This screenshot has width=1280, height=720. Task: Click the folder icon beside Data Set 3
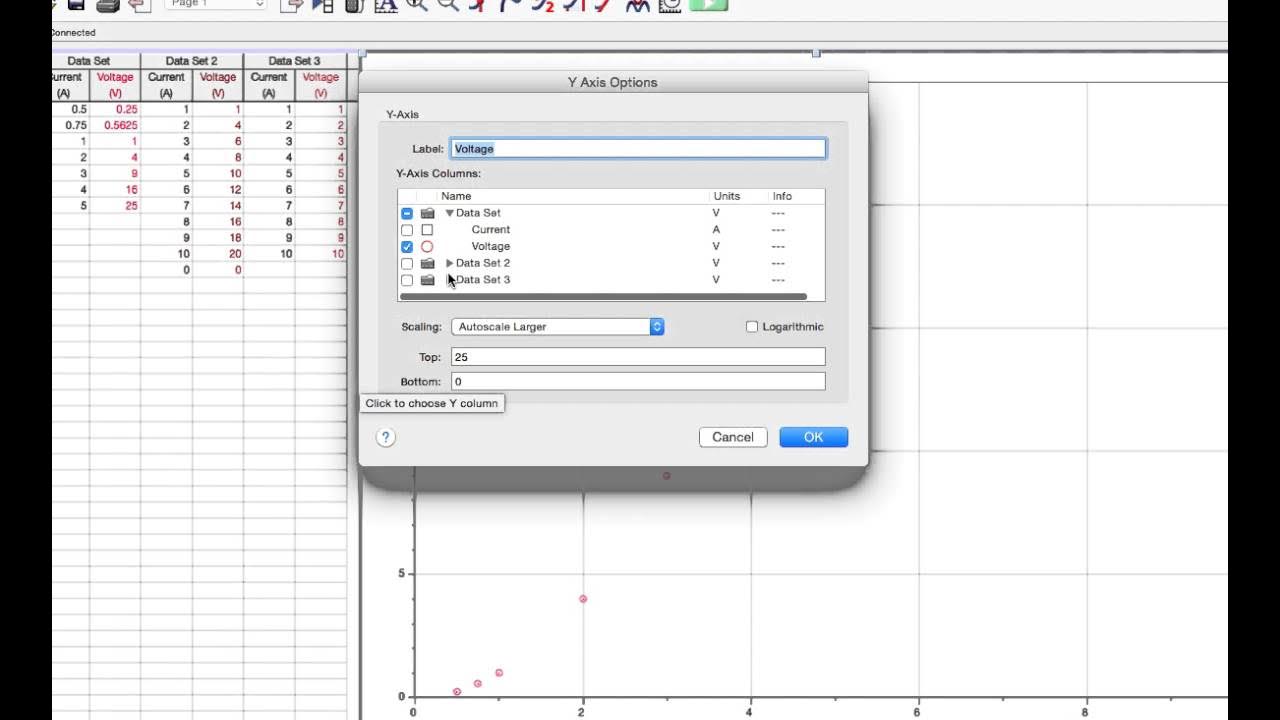[x=427, y=280]
